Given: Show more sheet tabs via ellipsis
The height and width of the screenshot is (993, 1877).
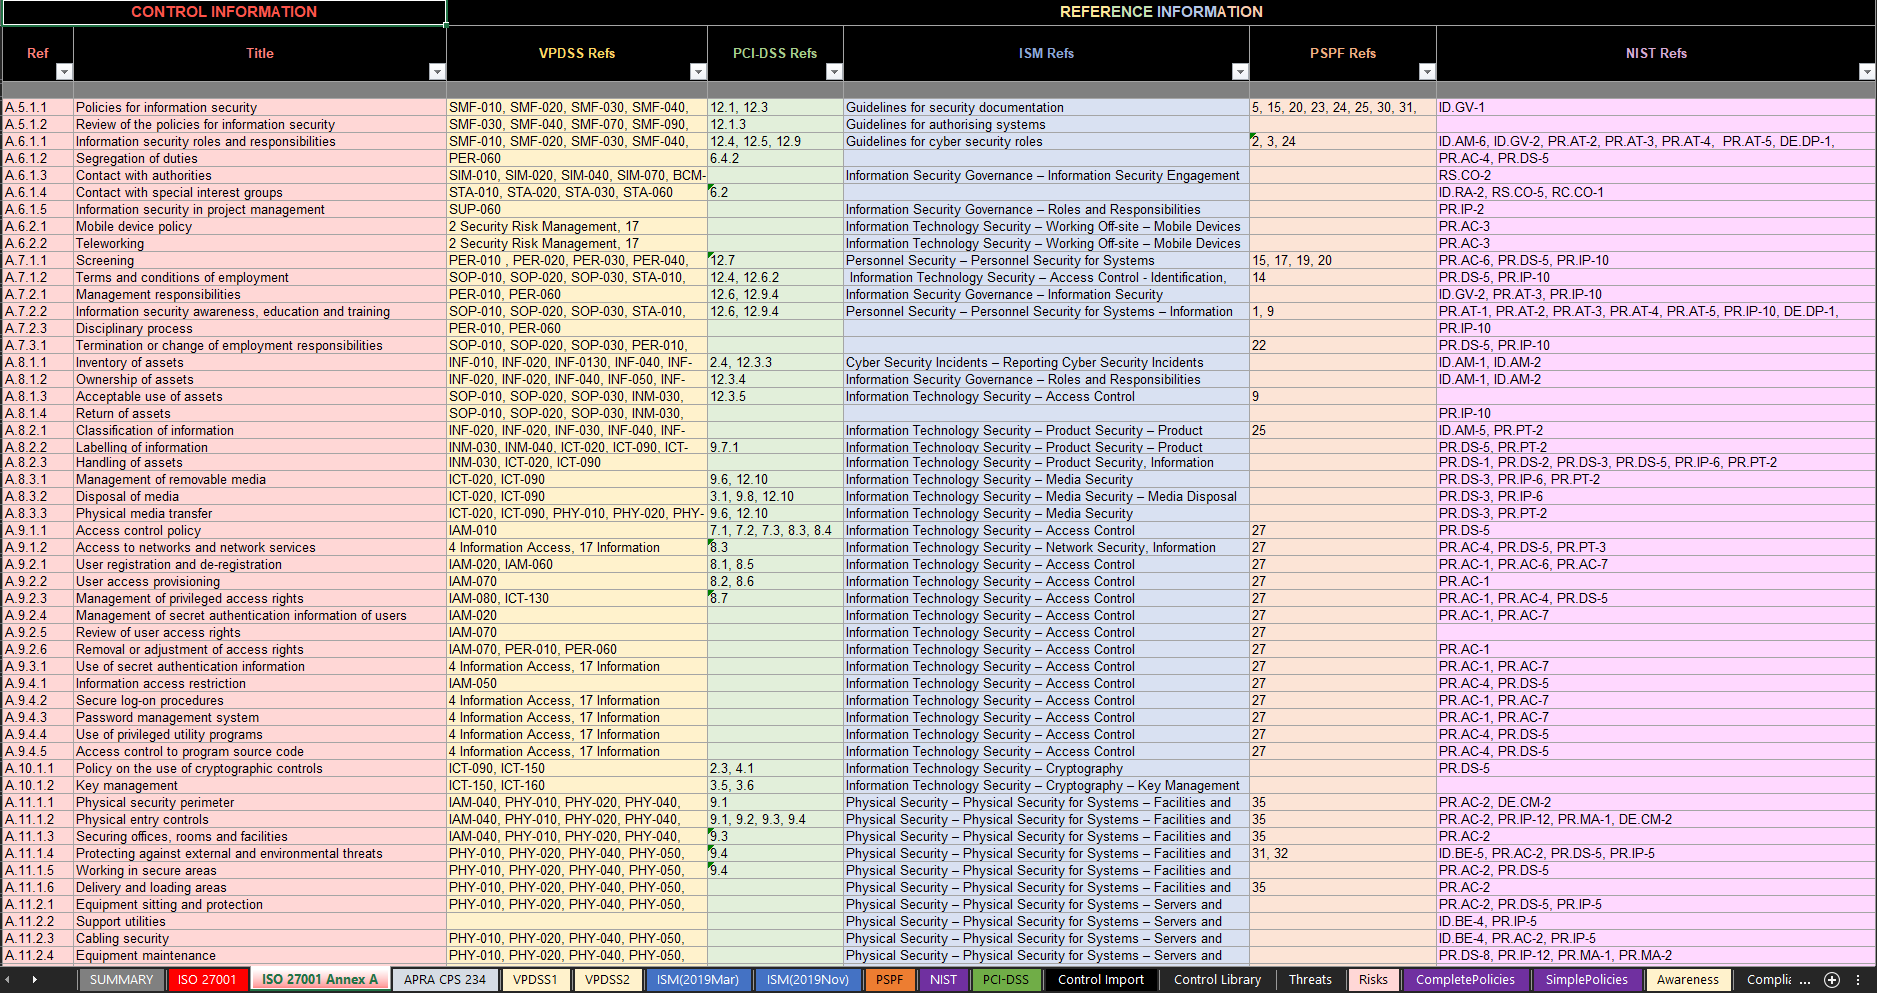Looking at the screenshot, I should click(x=1805, y=980).
